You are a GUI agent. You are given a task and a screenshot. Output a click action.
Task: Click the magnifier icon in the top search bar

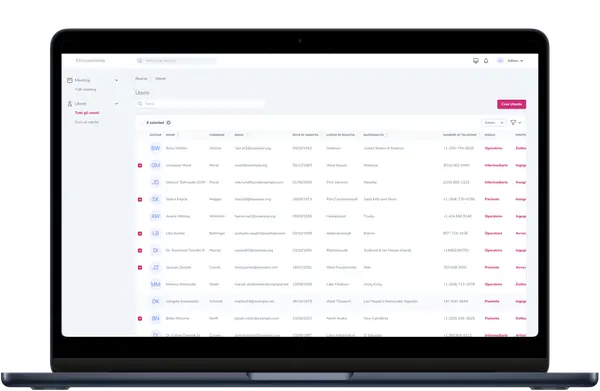pyautogui.click(x=140, y=61)
